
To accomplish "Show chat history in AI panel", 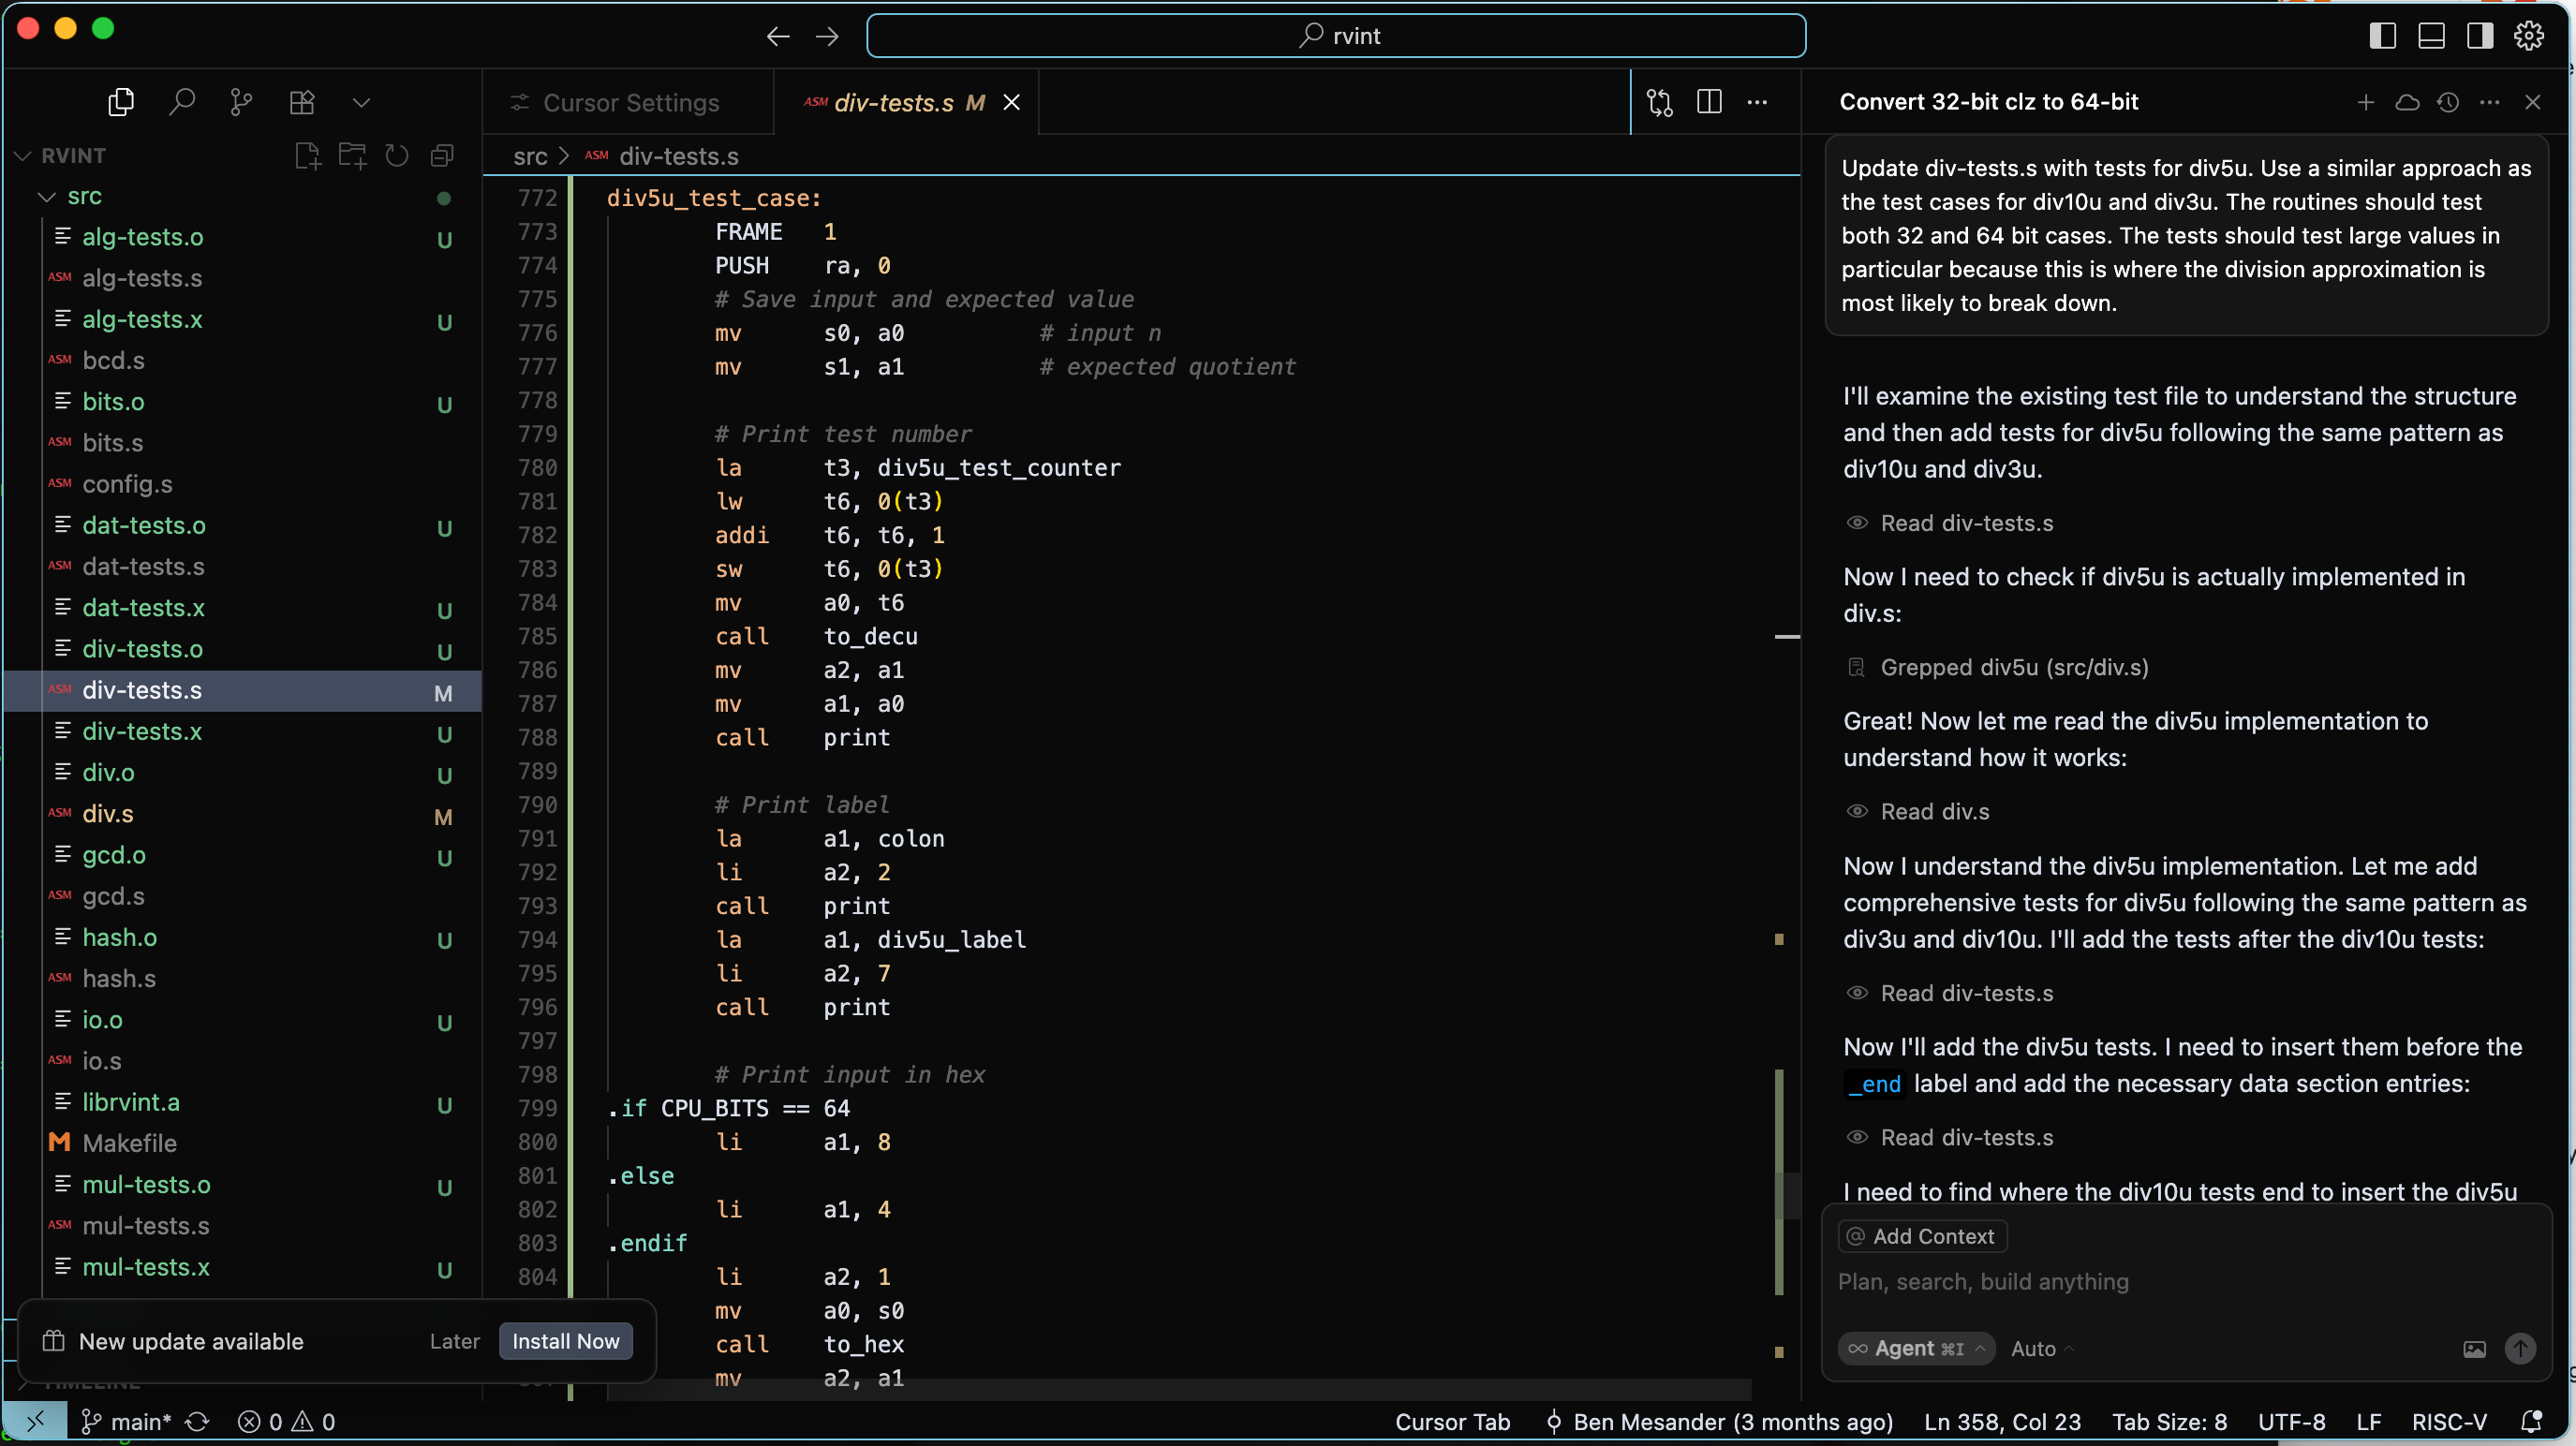I will [2447, 102].
